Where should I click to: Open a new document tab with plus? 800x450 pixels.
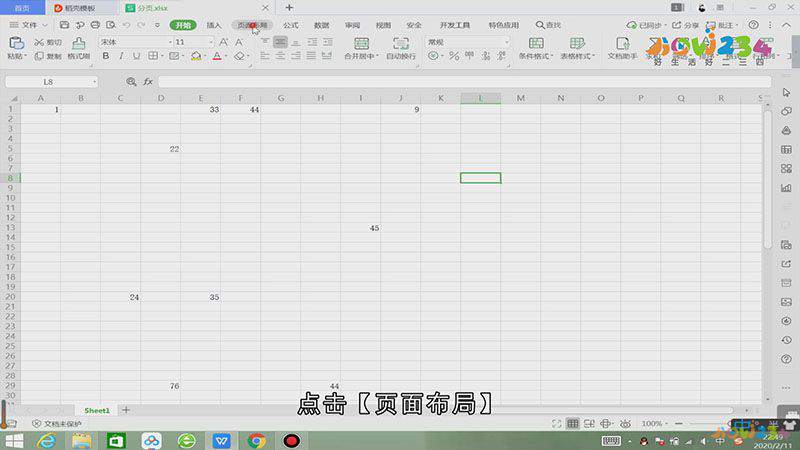click(289, 8)
